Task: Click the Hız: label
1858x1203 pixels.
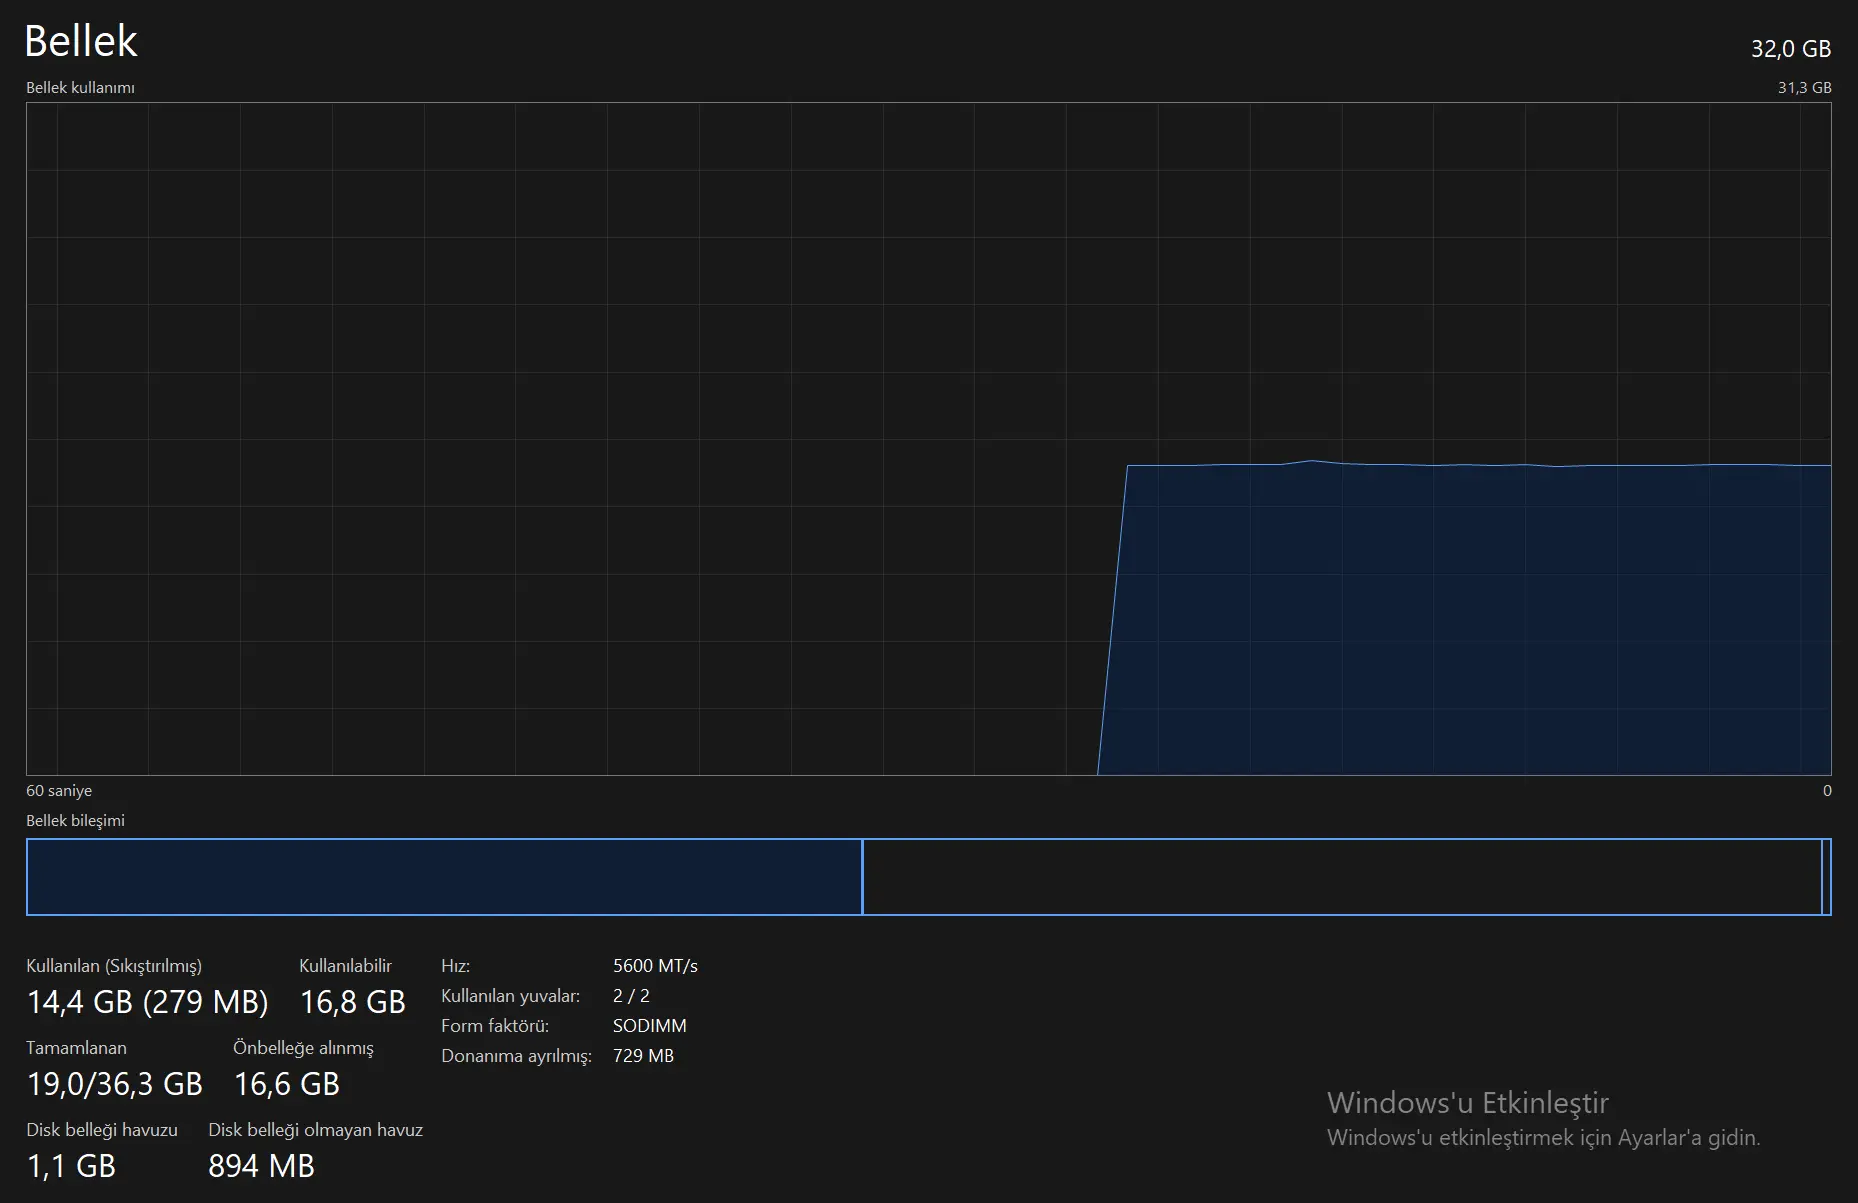Action: click(455, 966)
